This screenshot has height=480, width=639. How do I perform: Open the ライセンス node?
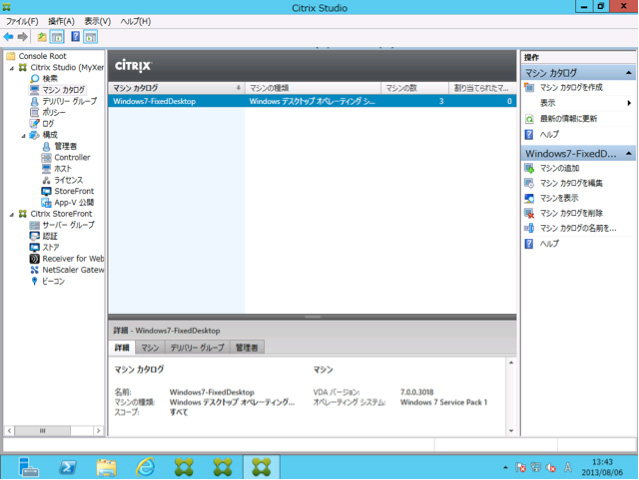68,180
